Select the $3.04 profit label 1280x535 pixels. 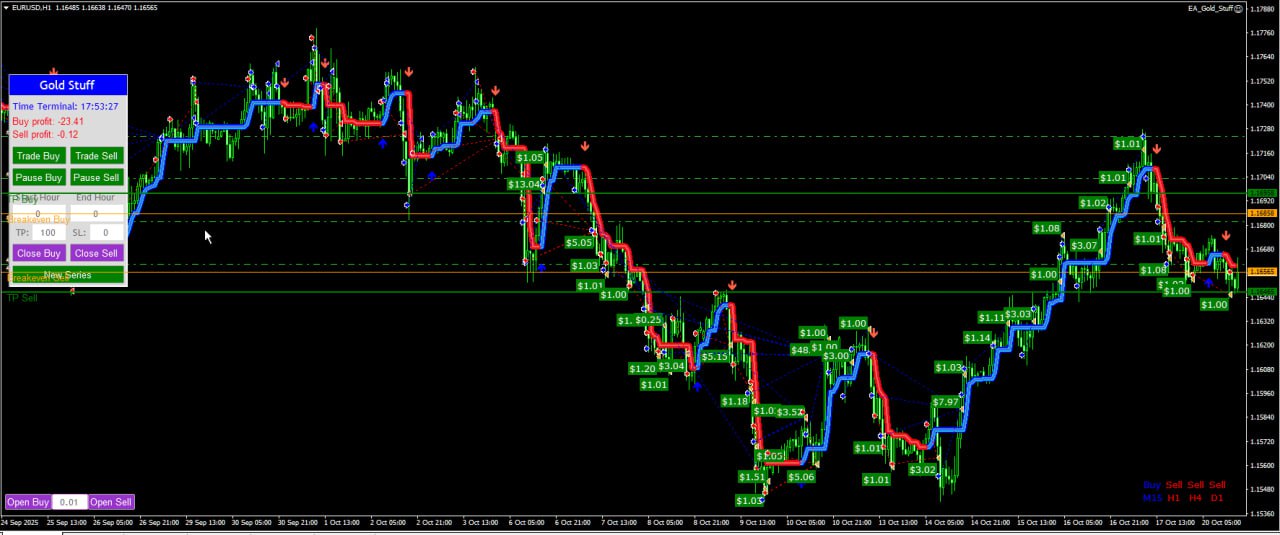point(672,366)
